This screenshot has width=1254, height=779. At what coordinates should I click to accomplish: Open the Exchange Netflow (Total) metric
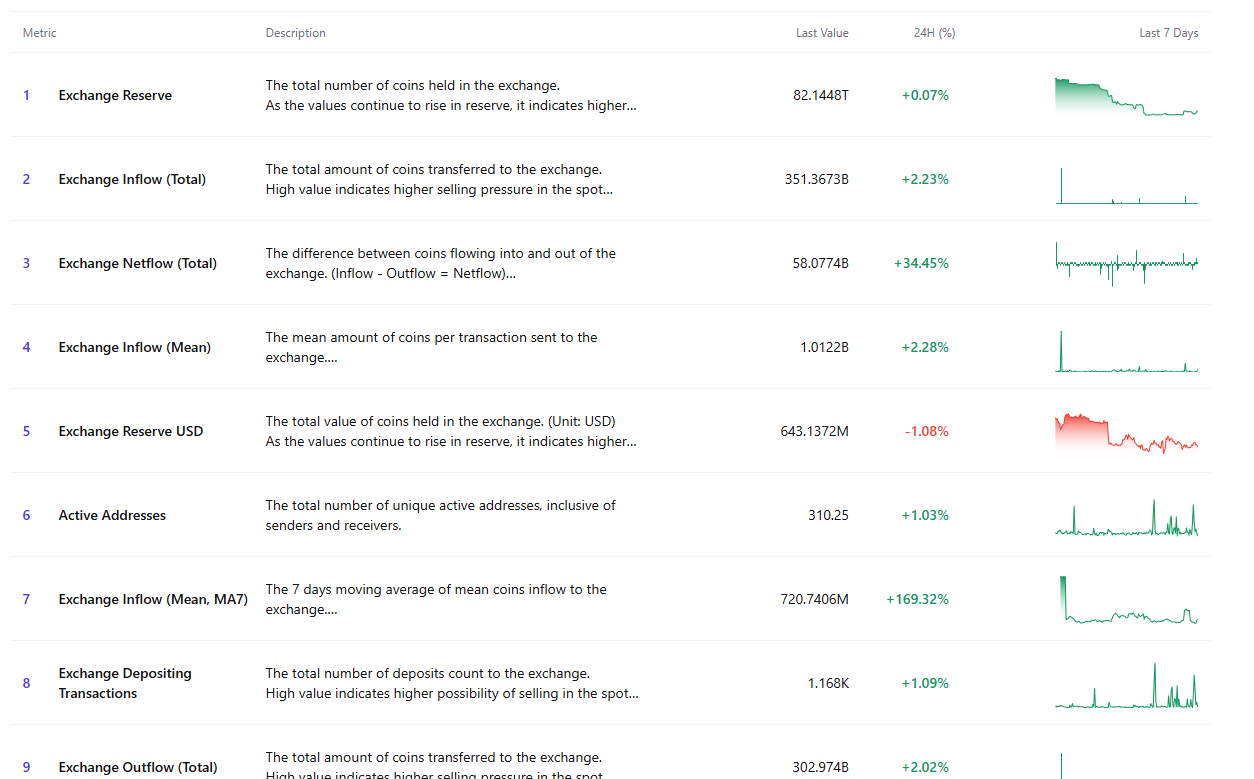(137, 264)
